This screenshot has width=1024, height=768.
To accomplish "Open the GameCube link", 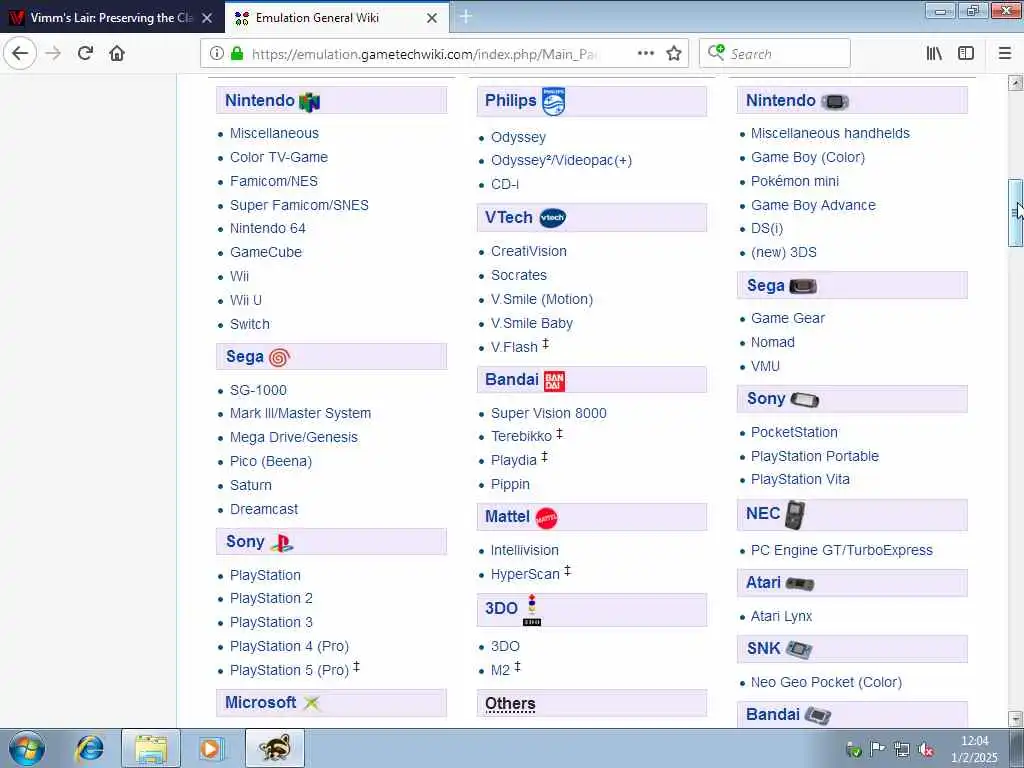I will 266,252.
